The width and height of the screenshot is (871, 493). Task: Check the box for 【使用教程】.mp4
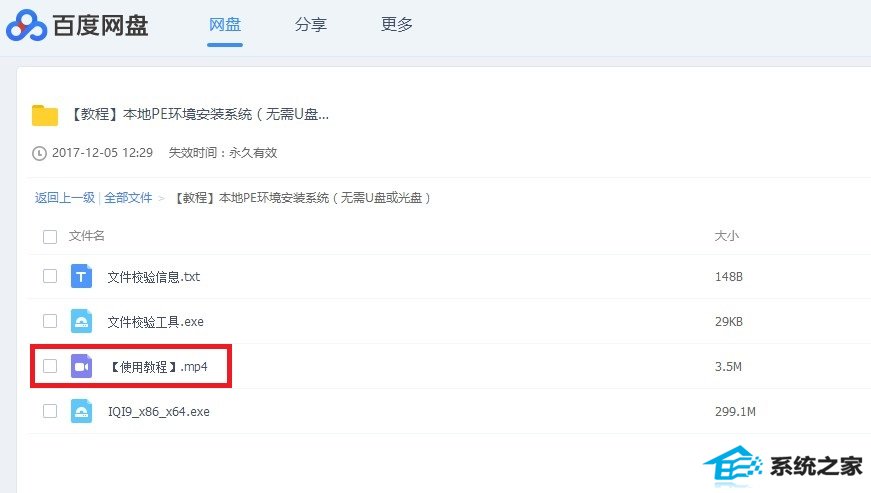[x=50, y=366]
